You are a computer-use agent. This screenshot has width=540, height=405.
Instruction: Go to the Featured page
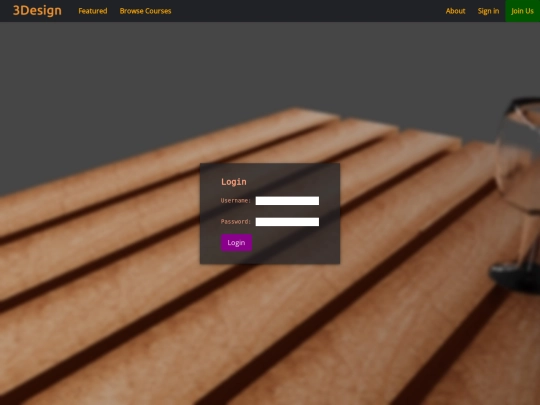[93, 11]
